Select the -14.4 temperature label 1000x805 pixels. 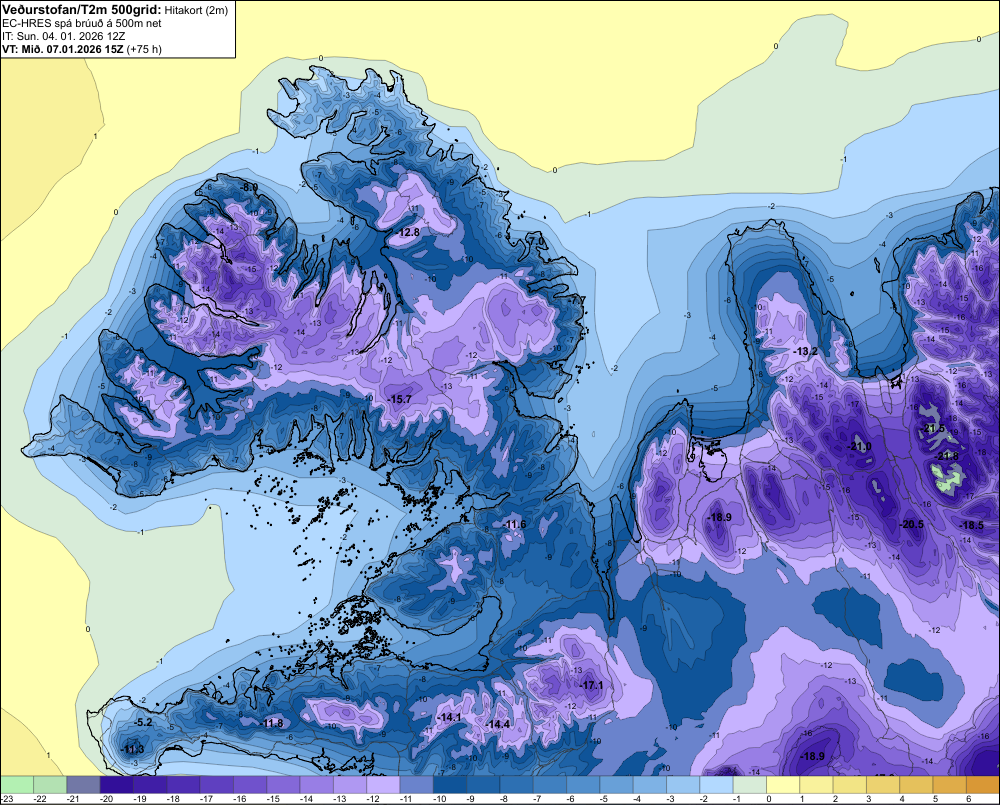(x=497, y=724)
